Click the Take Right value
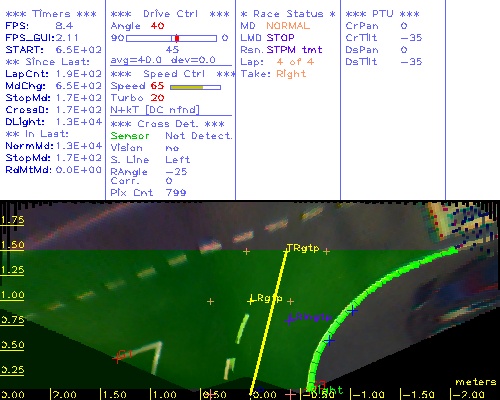 291,74
